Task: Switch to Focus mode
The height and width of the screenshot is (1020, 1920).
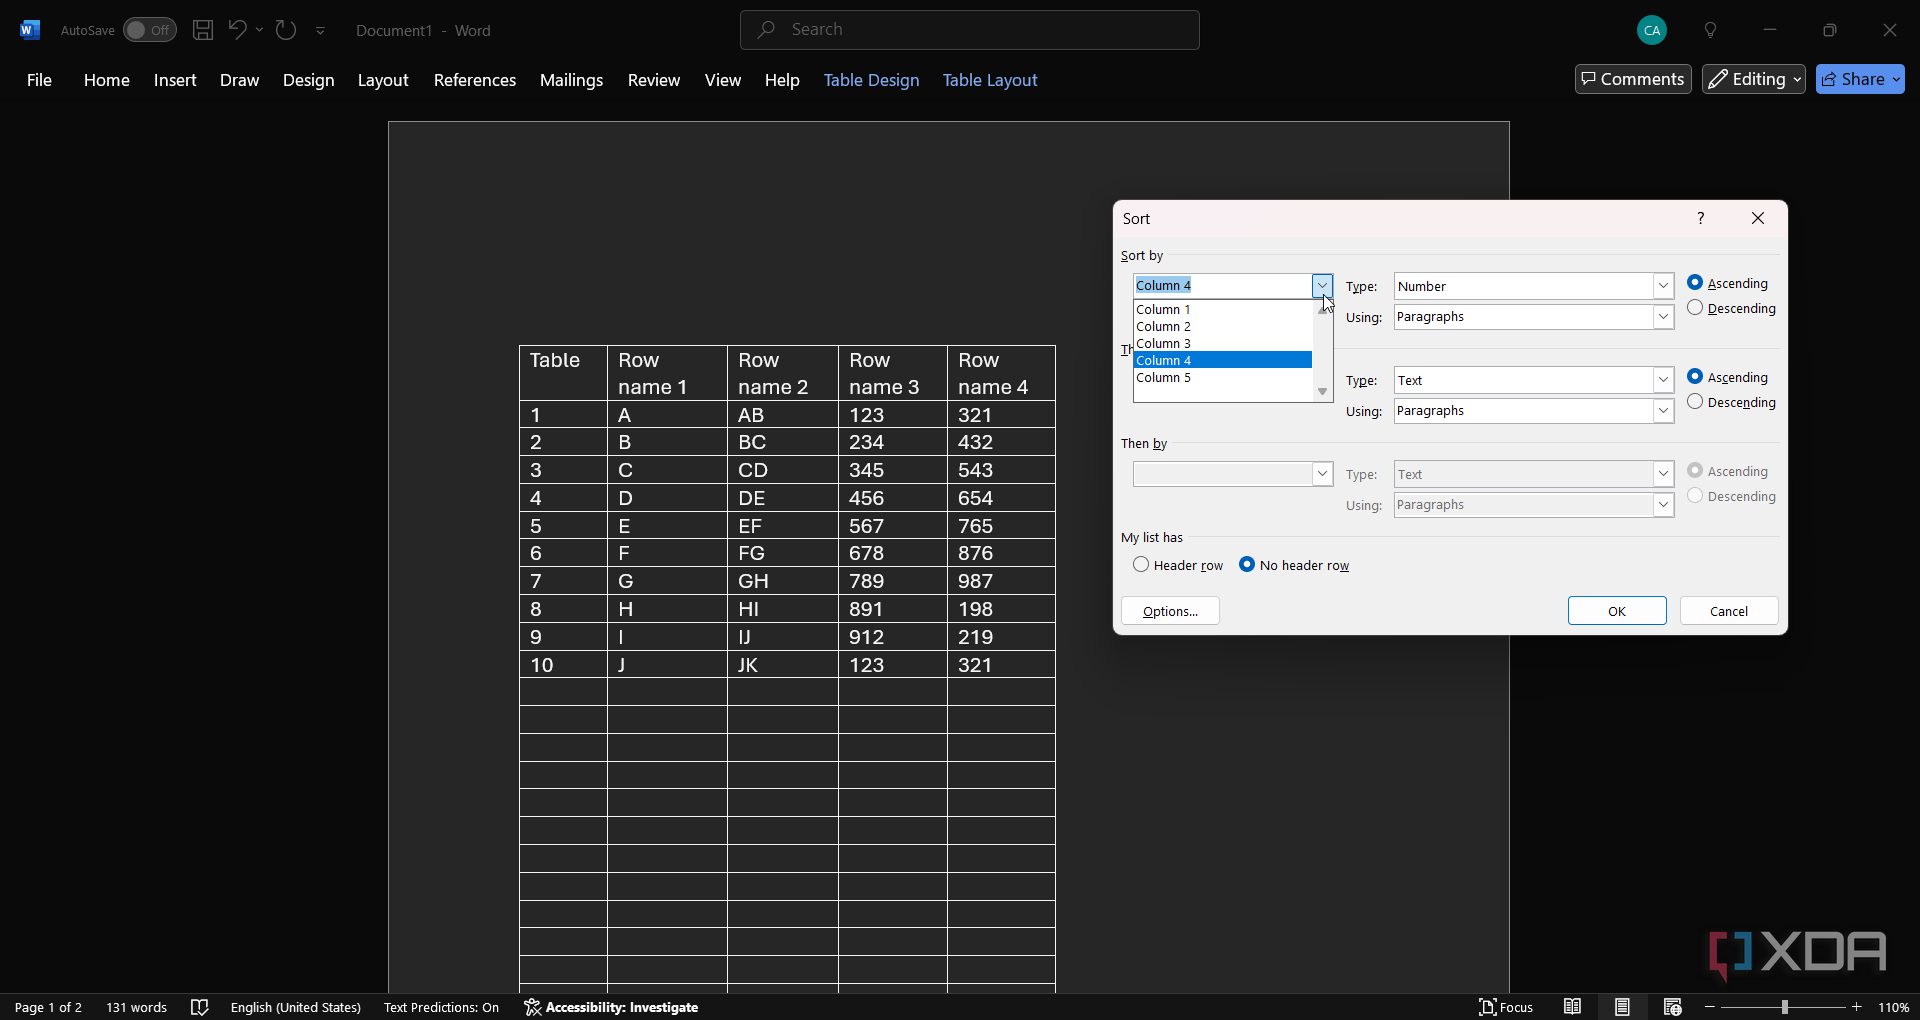Action: tap(1506, 1007)
